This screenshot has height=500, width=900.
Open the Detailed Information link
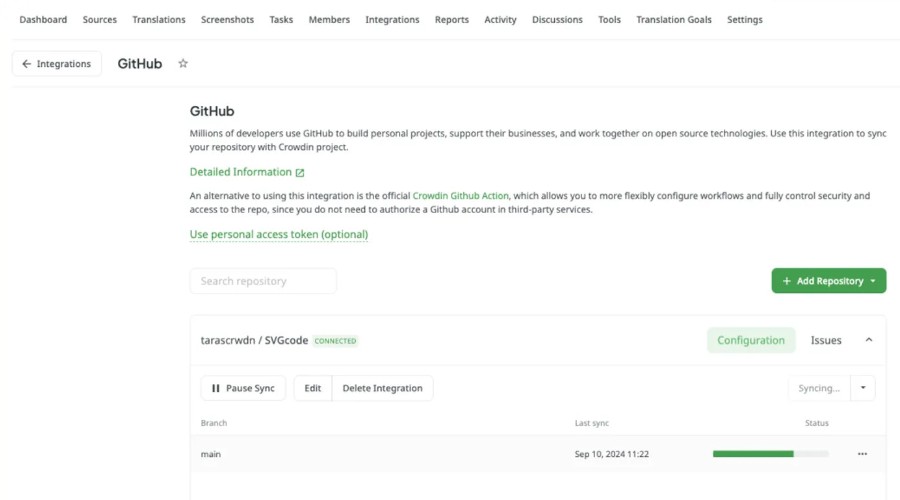point(240,172)
